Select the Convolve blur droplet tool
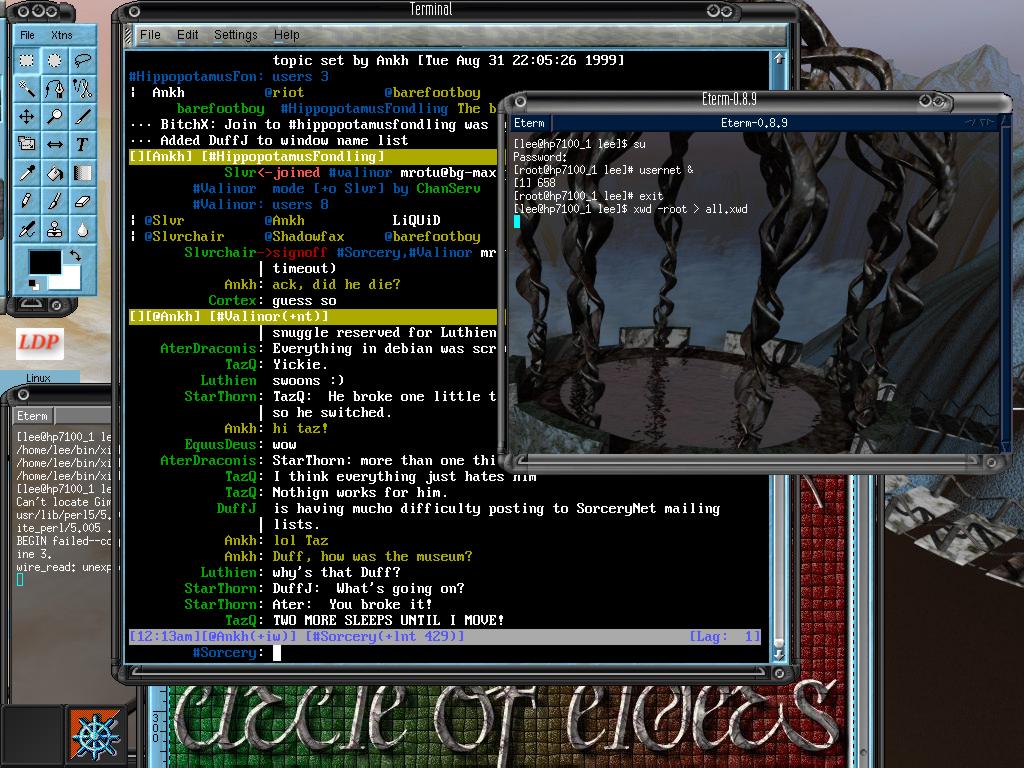 [82, 229]
